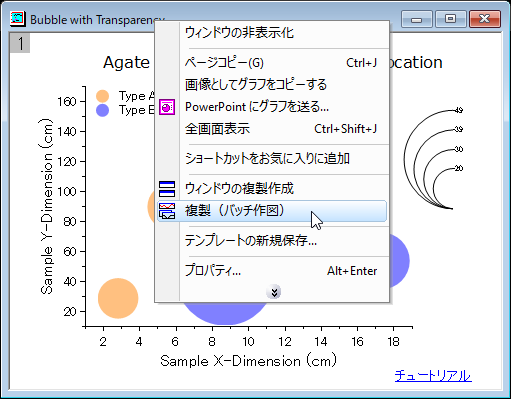
Task: Click the Y axis tick label 160
Action: (67, 101)
